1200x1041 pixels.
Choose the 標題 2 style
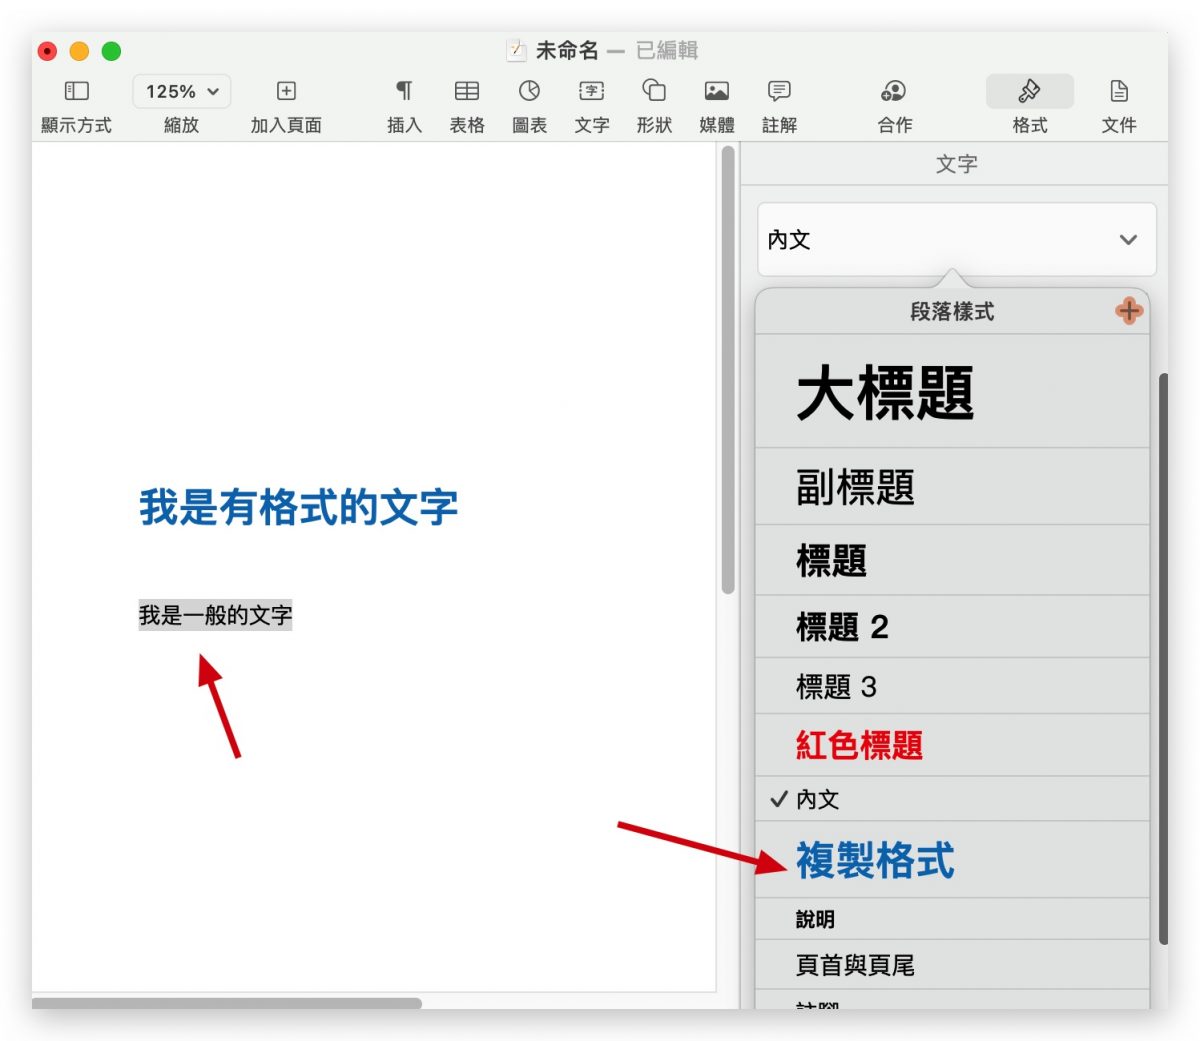pos(952,627)
